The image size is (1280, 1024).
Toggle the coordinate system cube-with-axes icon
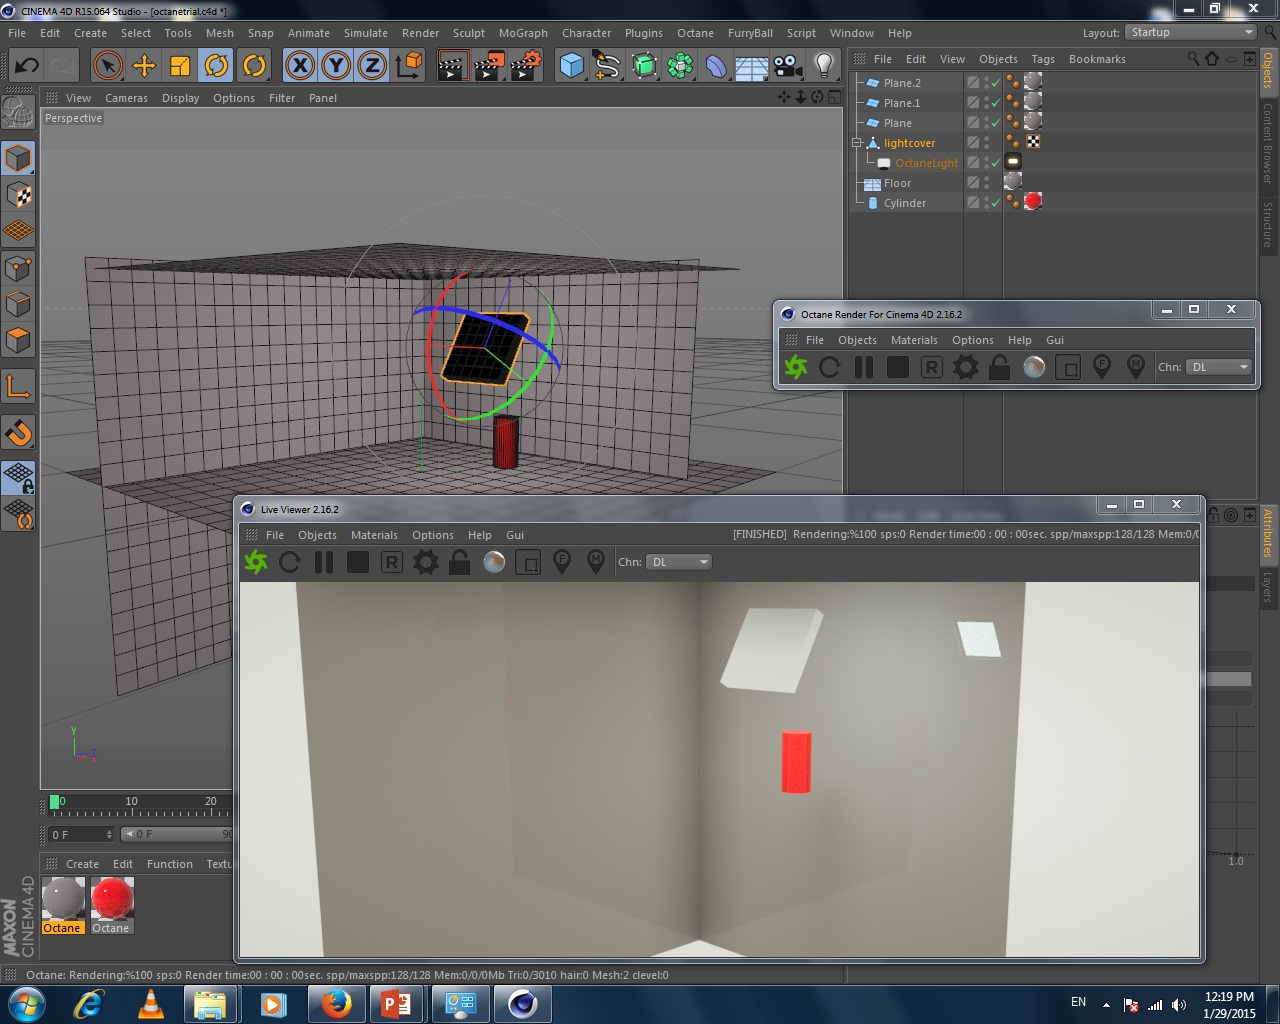pyautogui.click(x=409, y=66)
